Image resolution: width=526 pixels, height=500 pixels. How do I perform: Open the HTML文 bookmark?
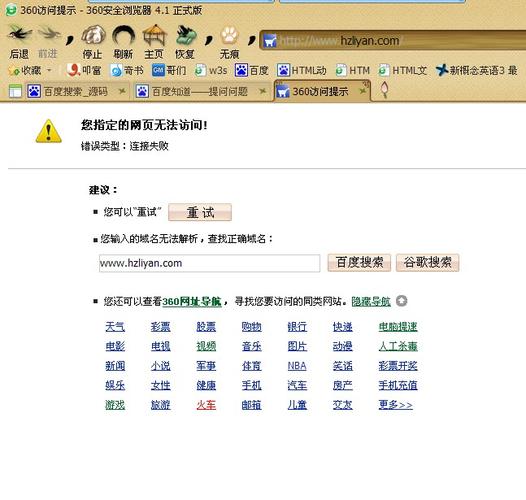coord(403,70)
